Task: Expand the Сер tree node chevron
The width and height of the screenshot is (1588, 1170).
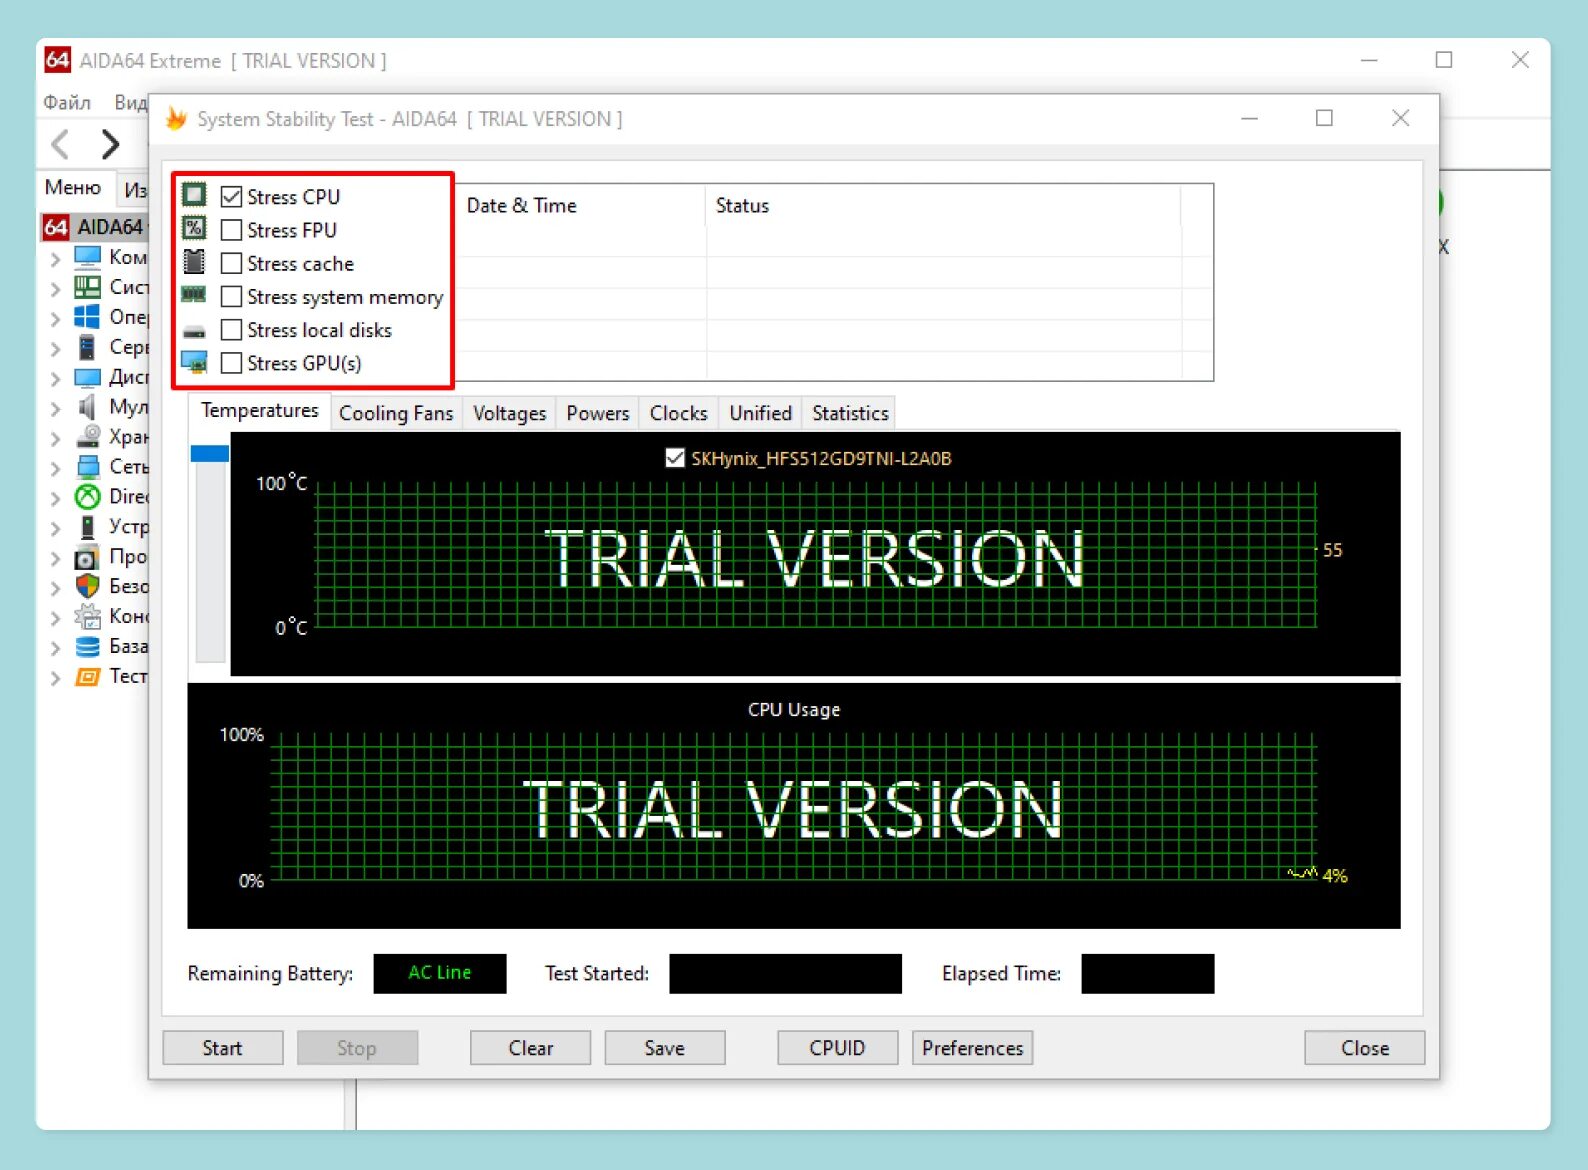Action: 55,348
